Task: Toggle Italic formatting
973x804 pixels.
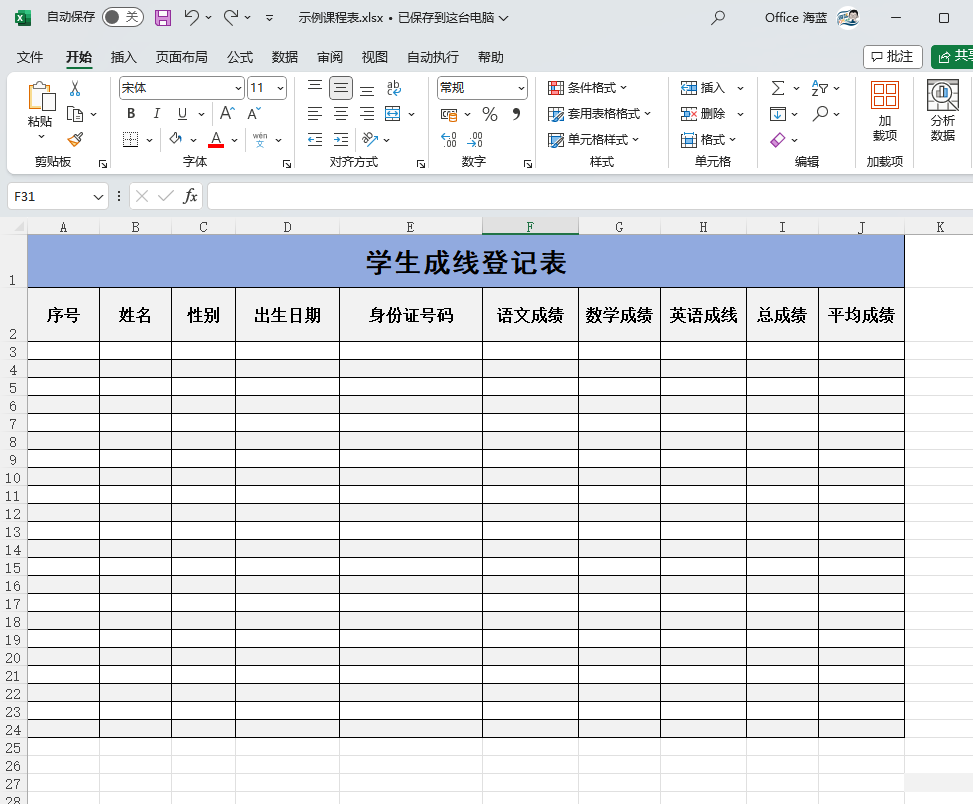Action: point(156,114)
